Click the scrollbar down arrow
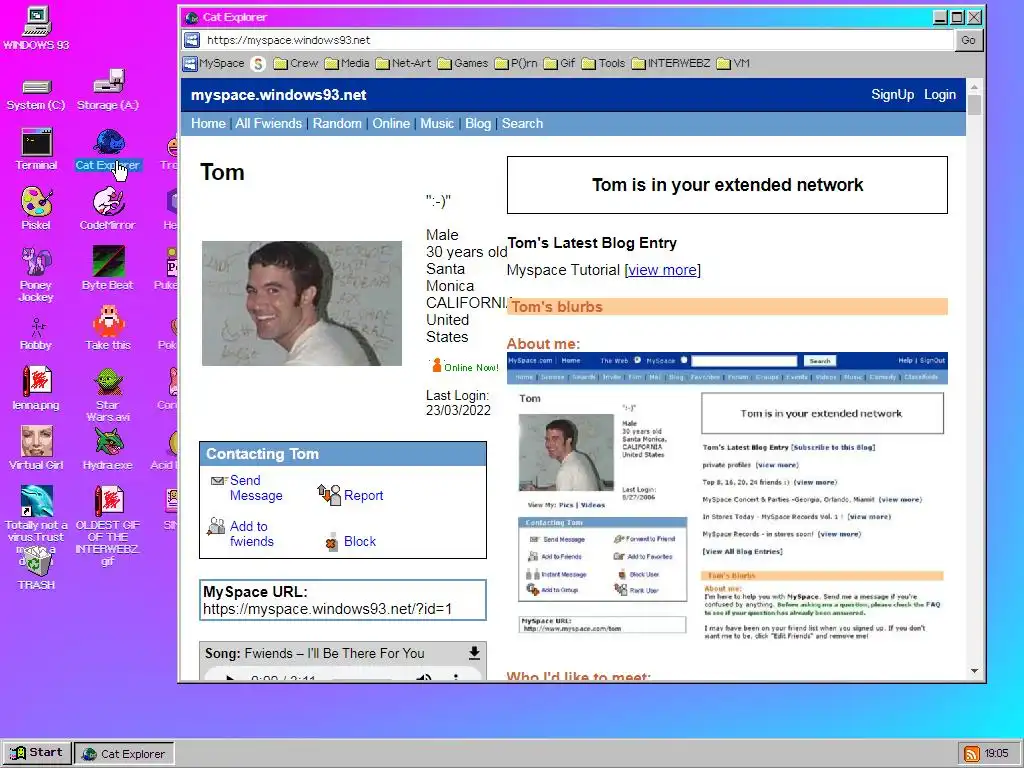The height and width of the screenshot is (768, 1024). pos(974,671)
